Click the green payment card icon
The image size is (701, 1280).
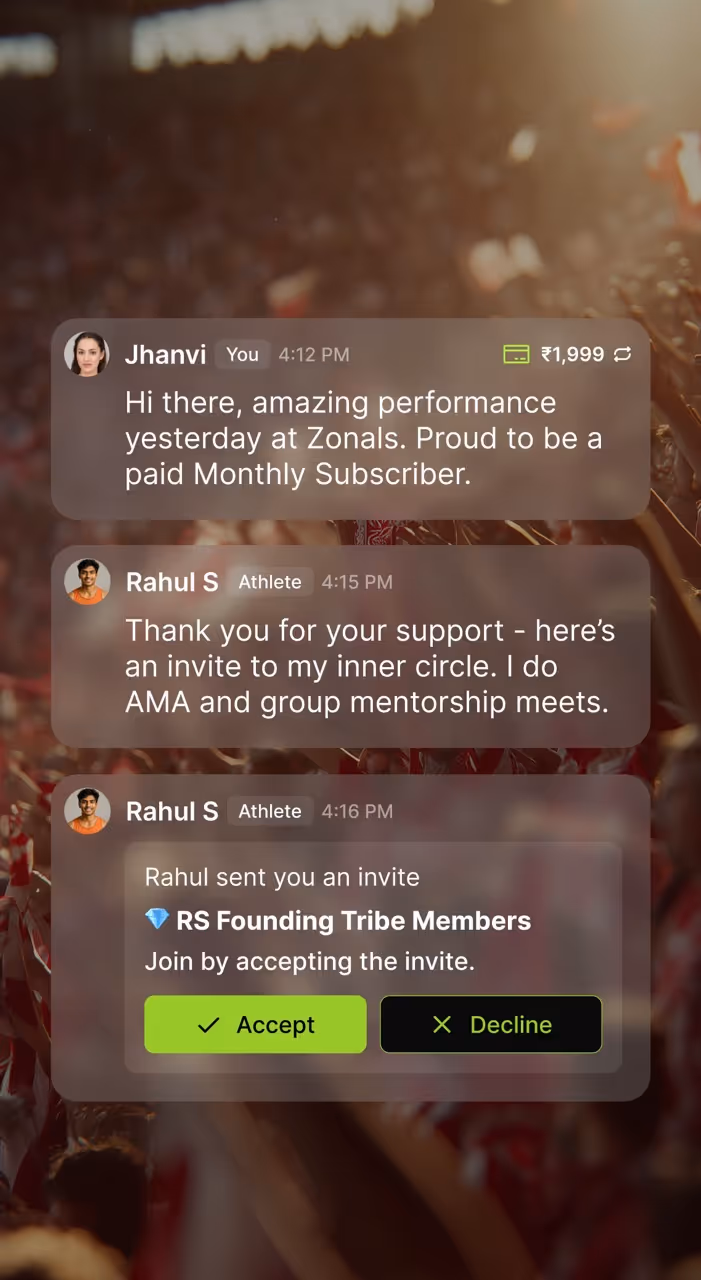pyautogui.click(x=516, y=354)
